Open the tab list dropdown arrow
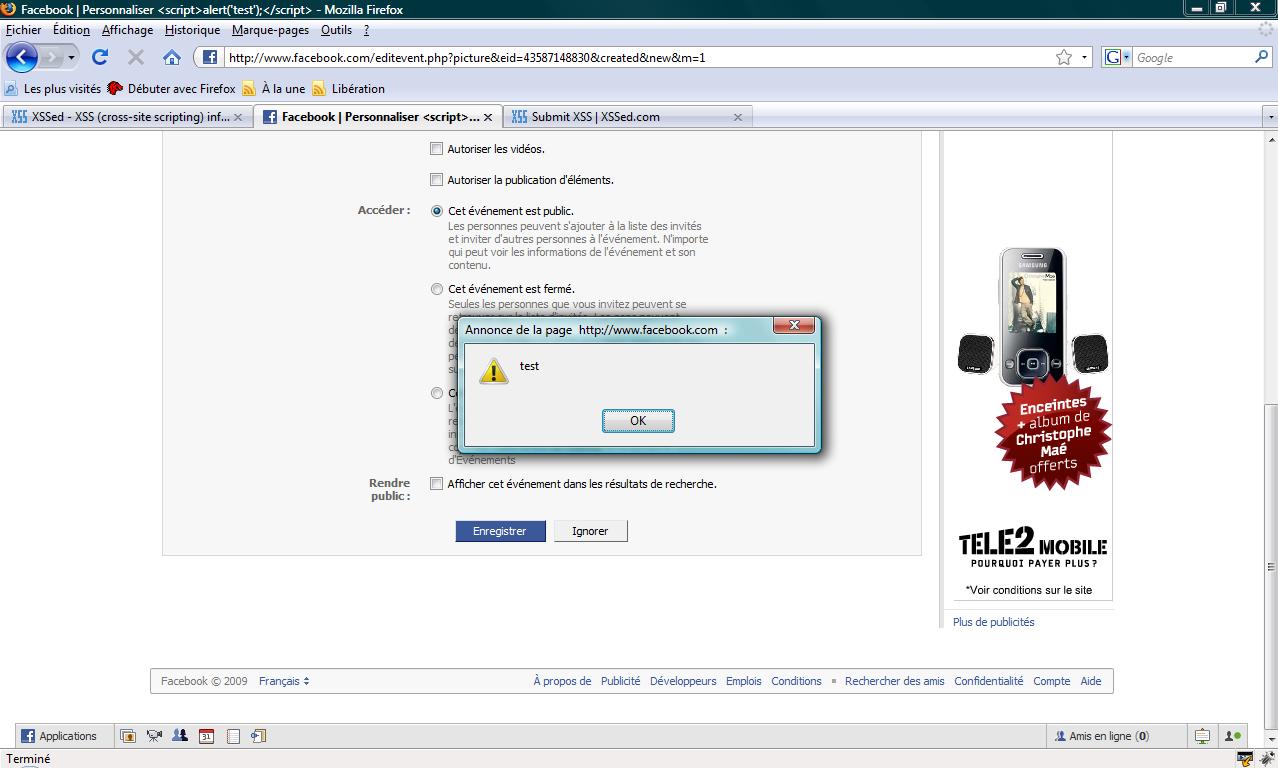Screen dimensions: 1278x768 pos(1270,117)
